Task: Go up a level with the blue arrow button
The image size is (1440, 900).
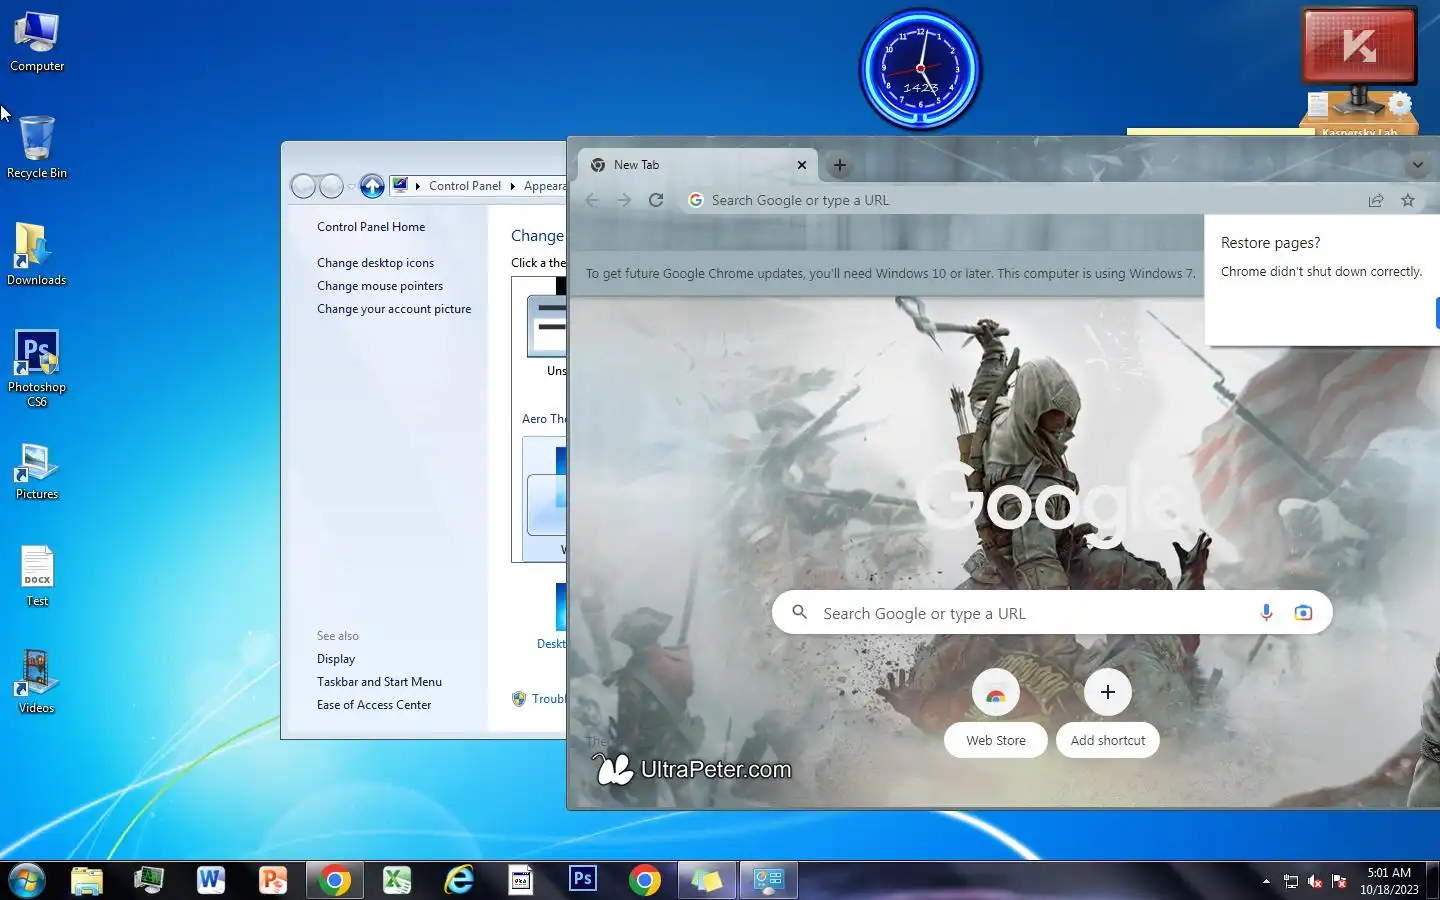Action: click(x=372, y=186)
